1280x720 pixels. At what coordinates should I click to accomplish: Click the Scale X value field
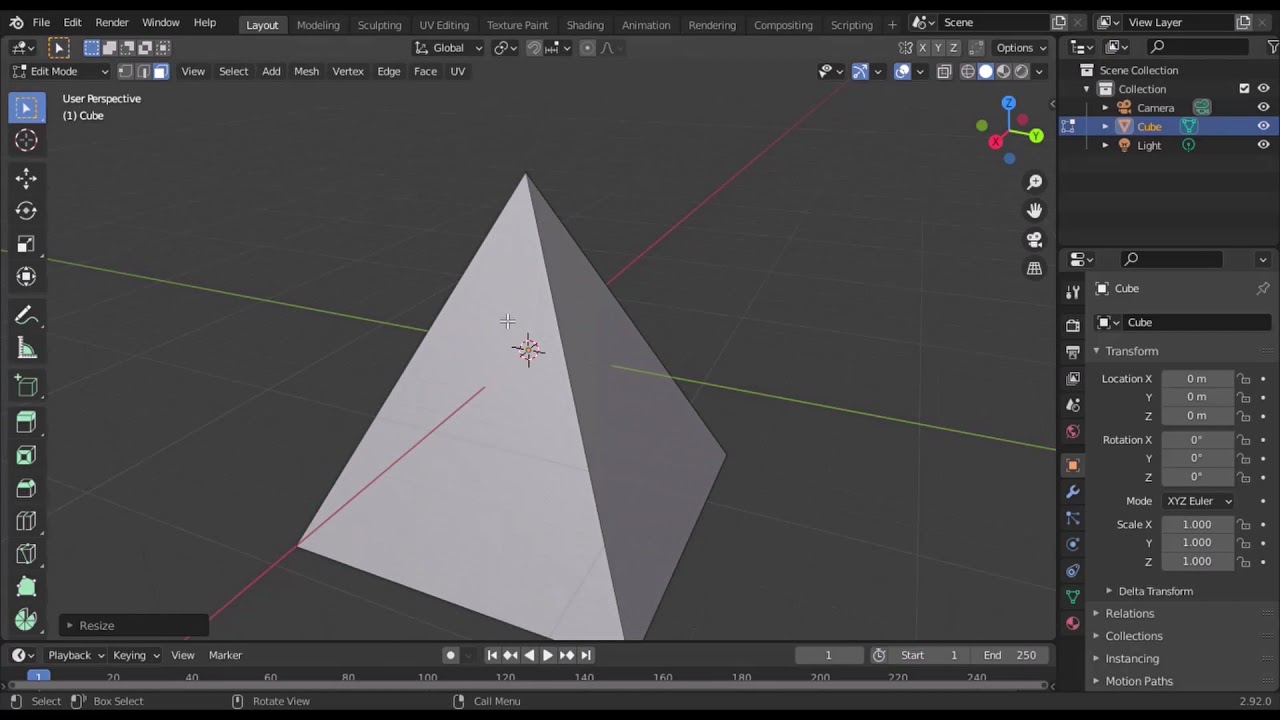(x=1197, y=524)
